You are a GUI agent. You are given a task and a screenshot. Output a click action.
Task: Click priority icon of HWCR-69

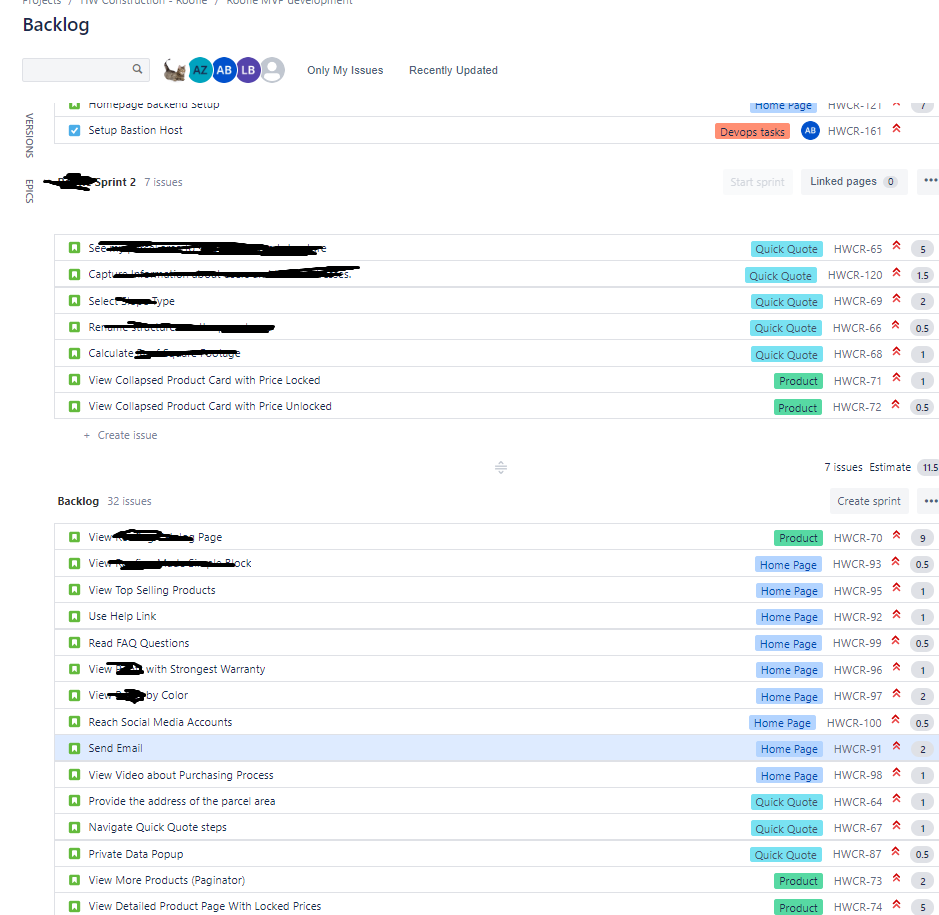pos(896,298)
